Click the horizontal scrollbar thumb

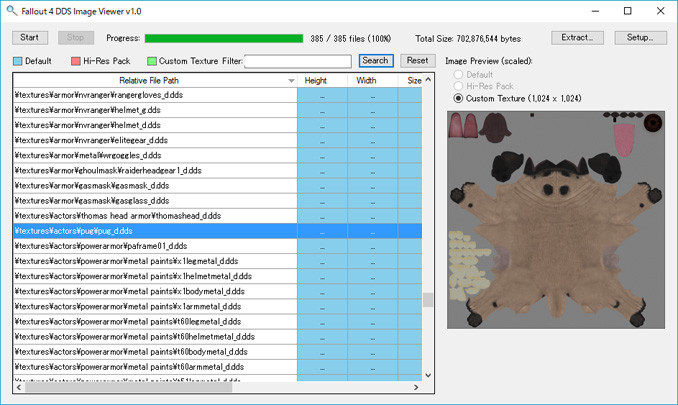(128, 387)
